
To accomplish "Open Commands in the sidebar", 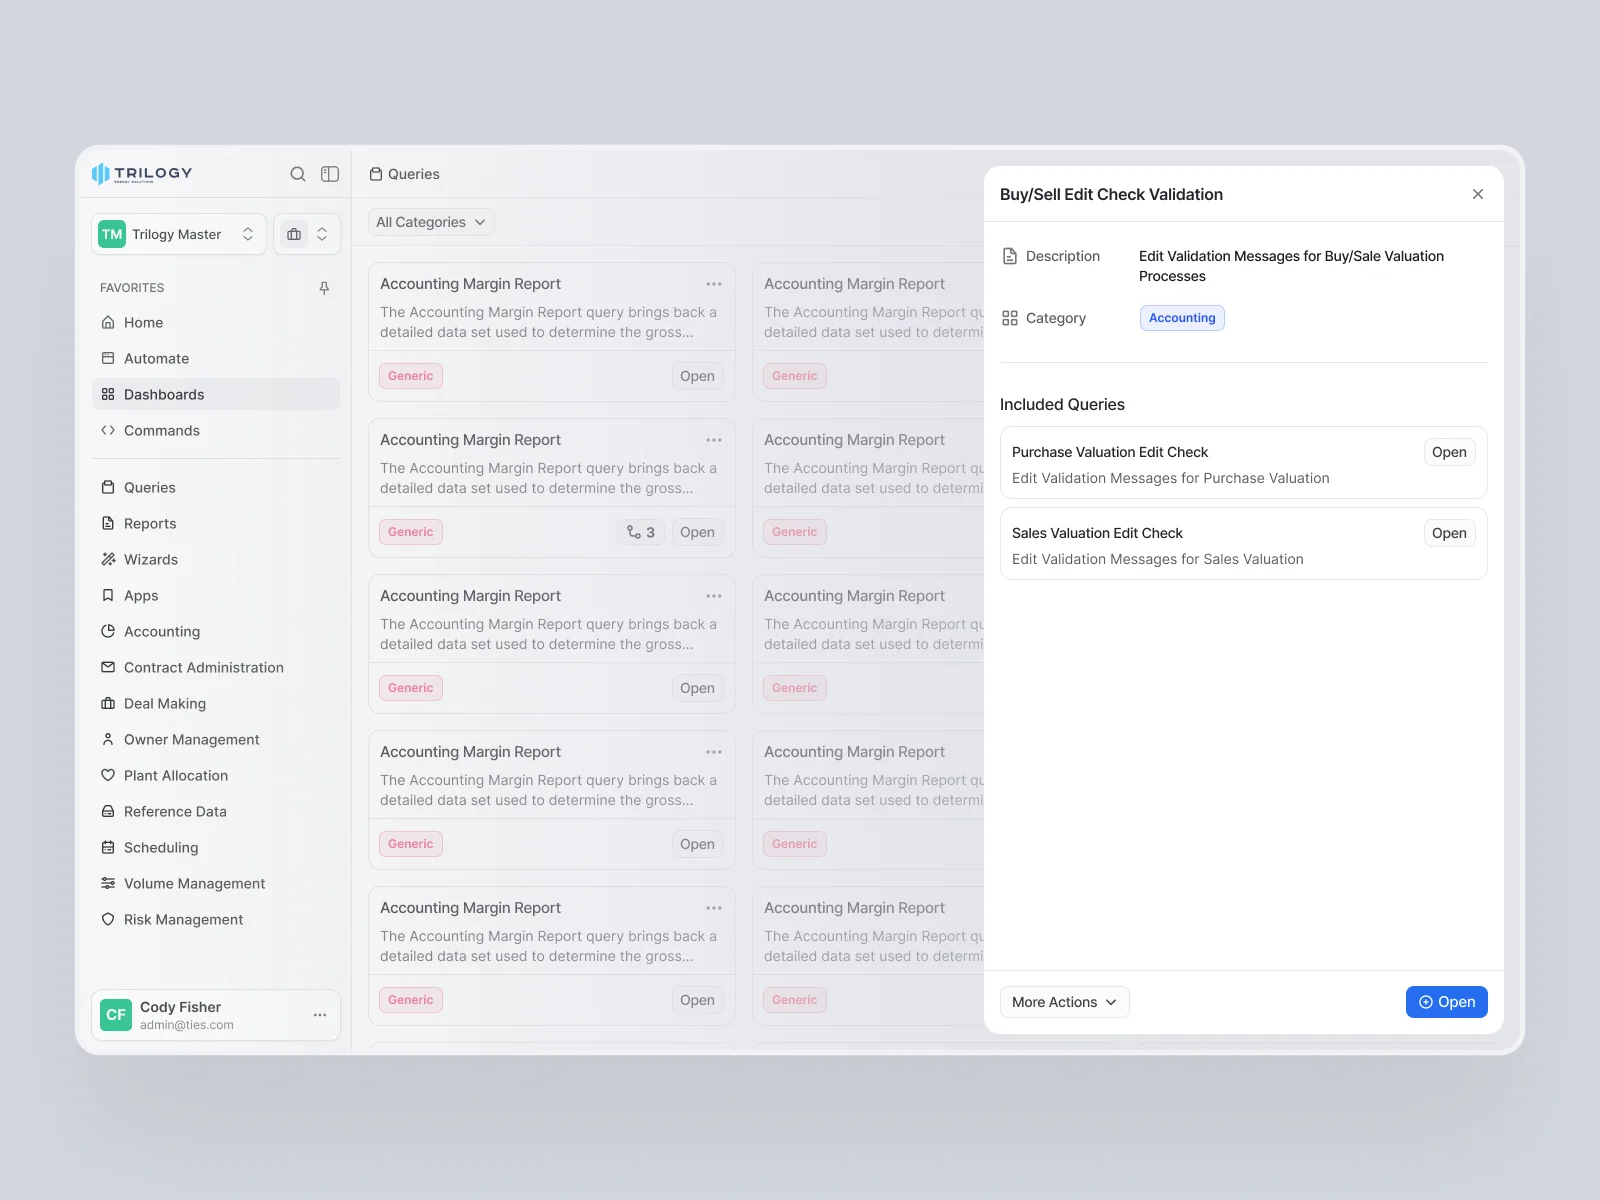I will click(216, 430).
